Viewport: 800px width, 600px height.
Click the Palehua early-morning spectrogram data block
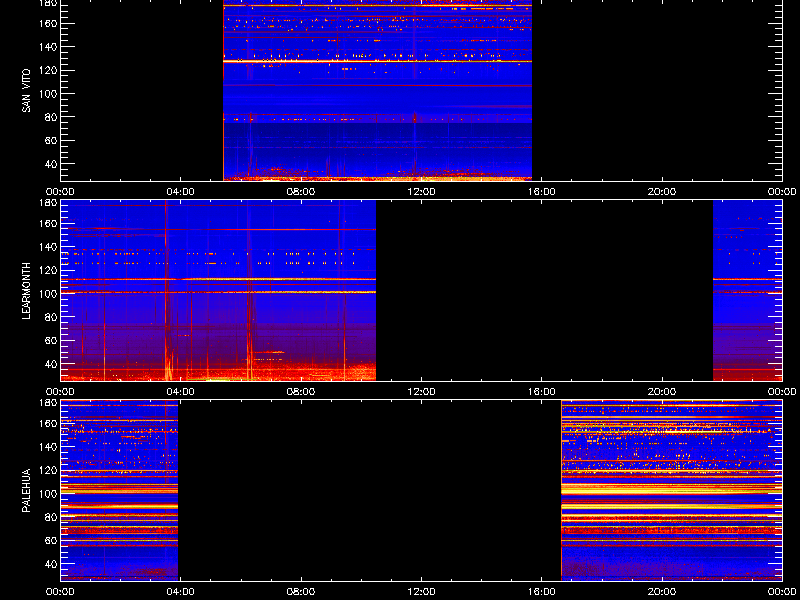click(119, 490)
